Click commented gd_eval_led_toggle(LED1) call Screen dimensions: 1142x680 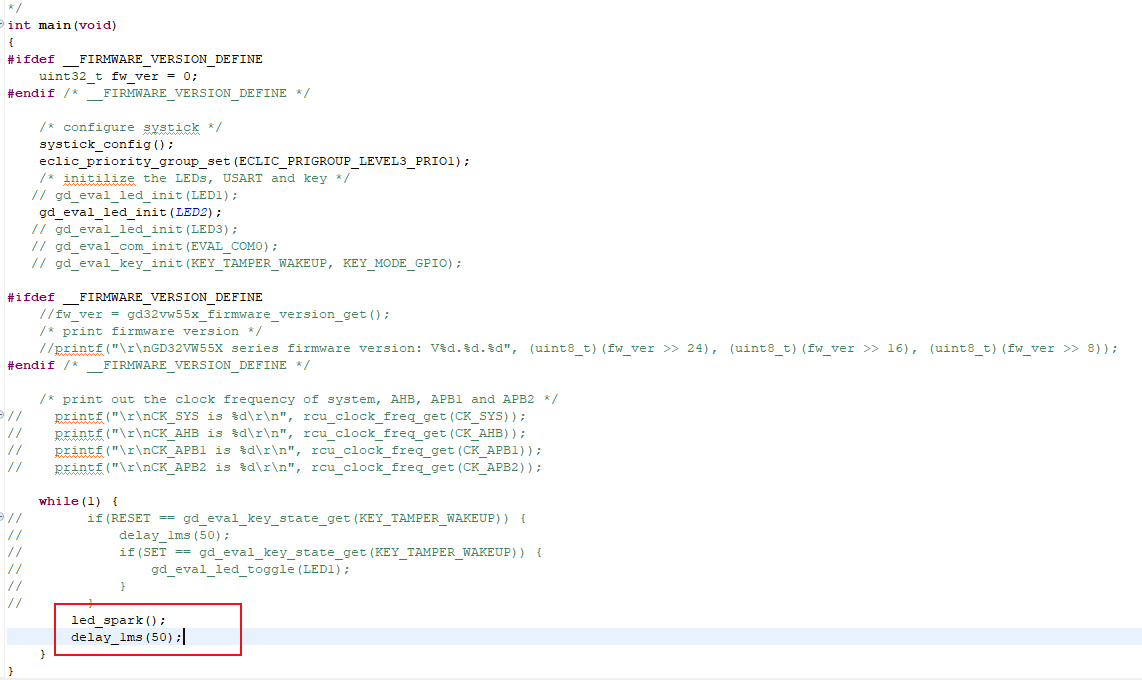pos(250,569)
